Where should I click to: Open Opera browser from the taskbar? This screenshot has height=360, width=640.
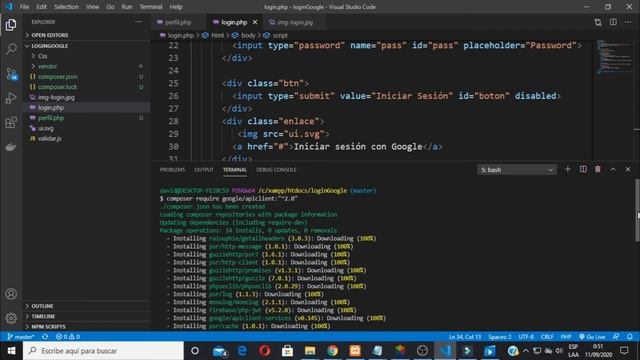(x=264, y=351)
